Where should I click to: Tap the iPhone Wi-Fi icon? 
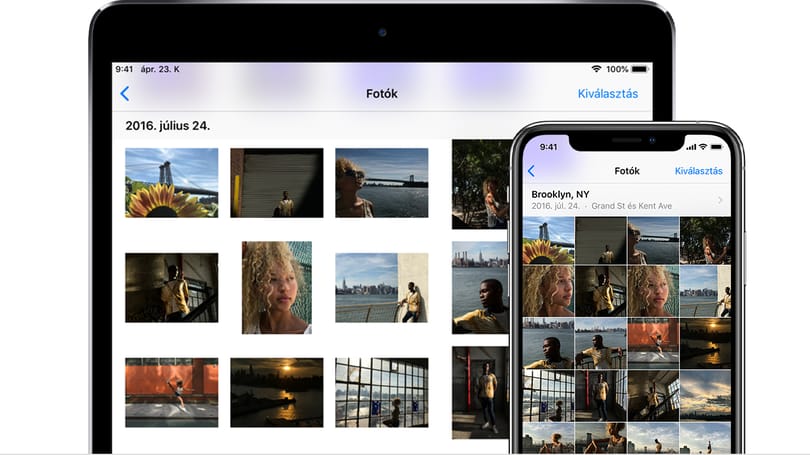703,147
